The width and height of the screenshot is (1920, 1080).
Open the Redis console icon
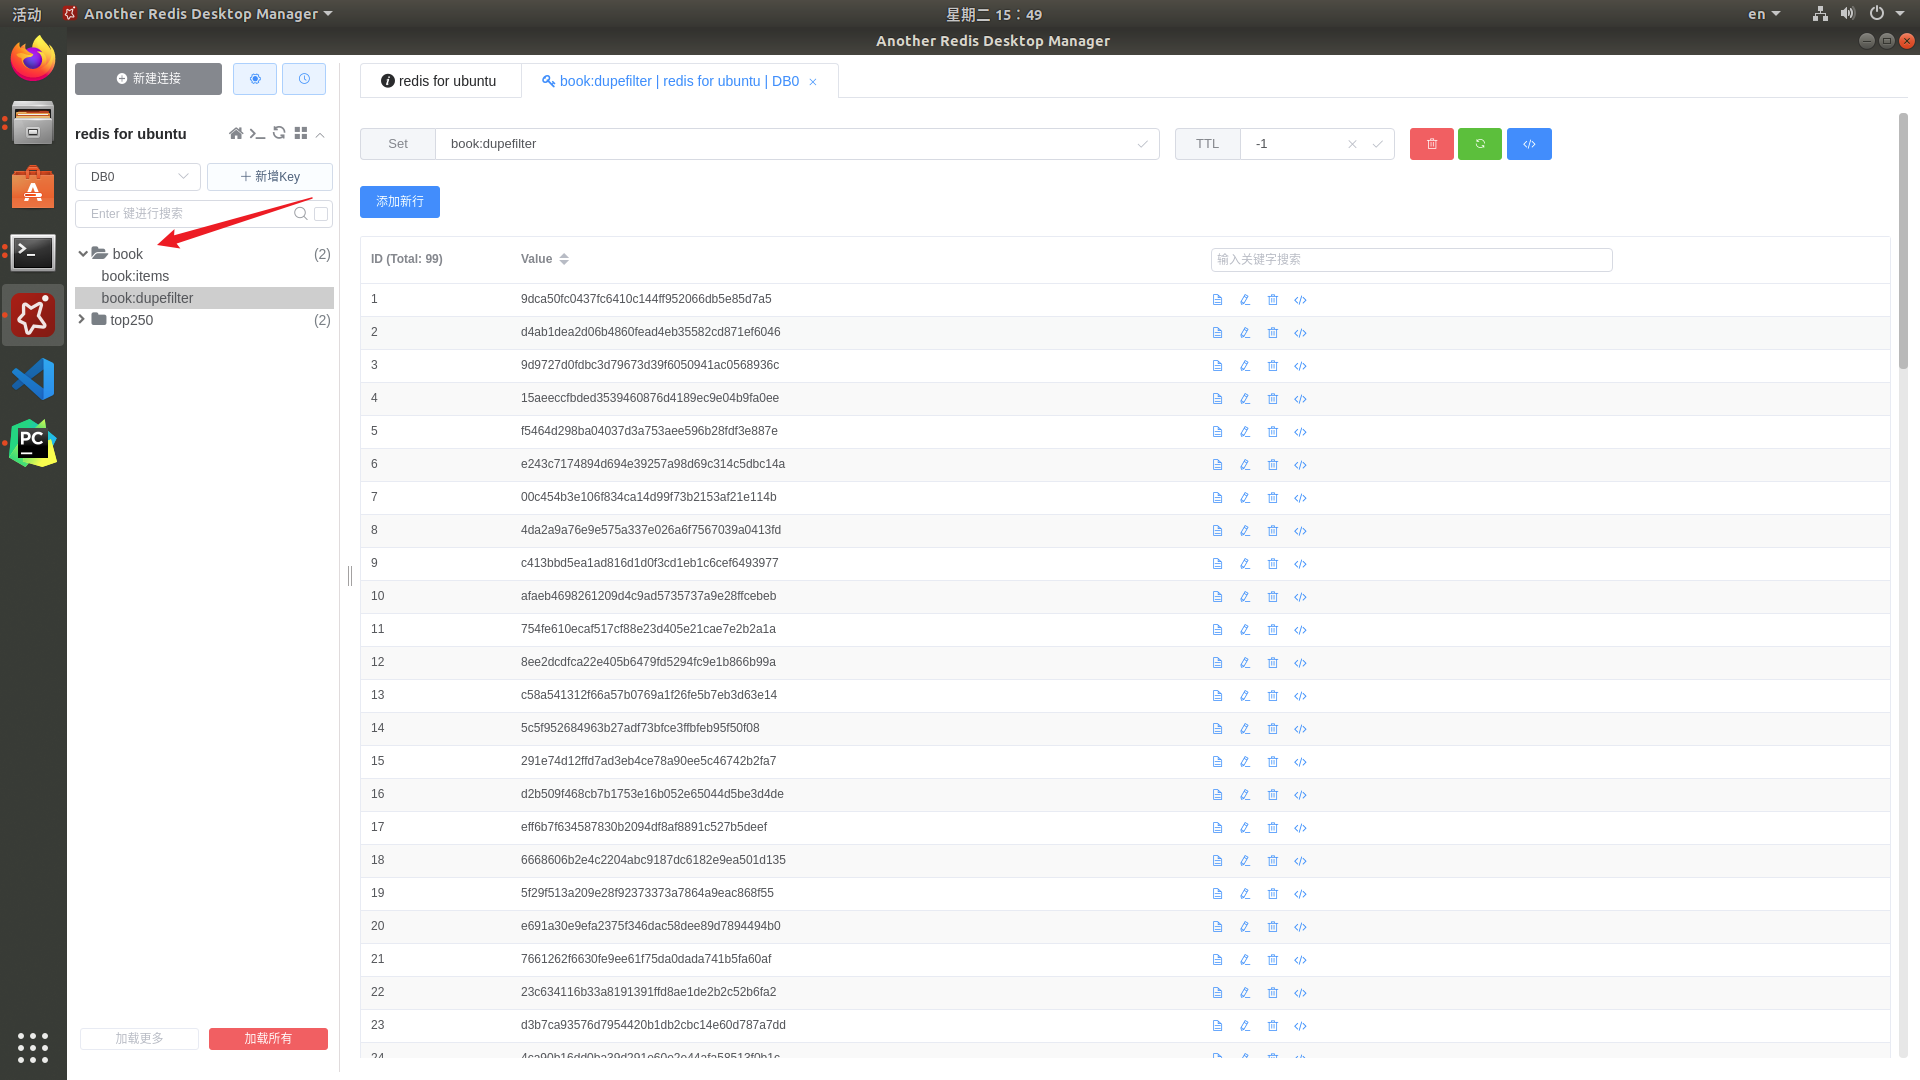257,133
